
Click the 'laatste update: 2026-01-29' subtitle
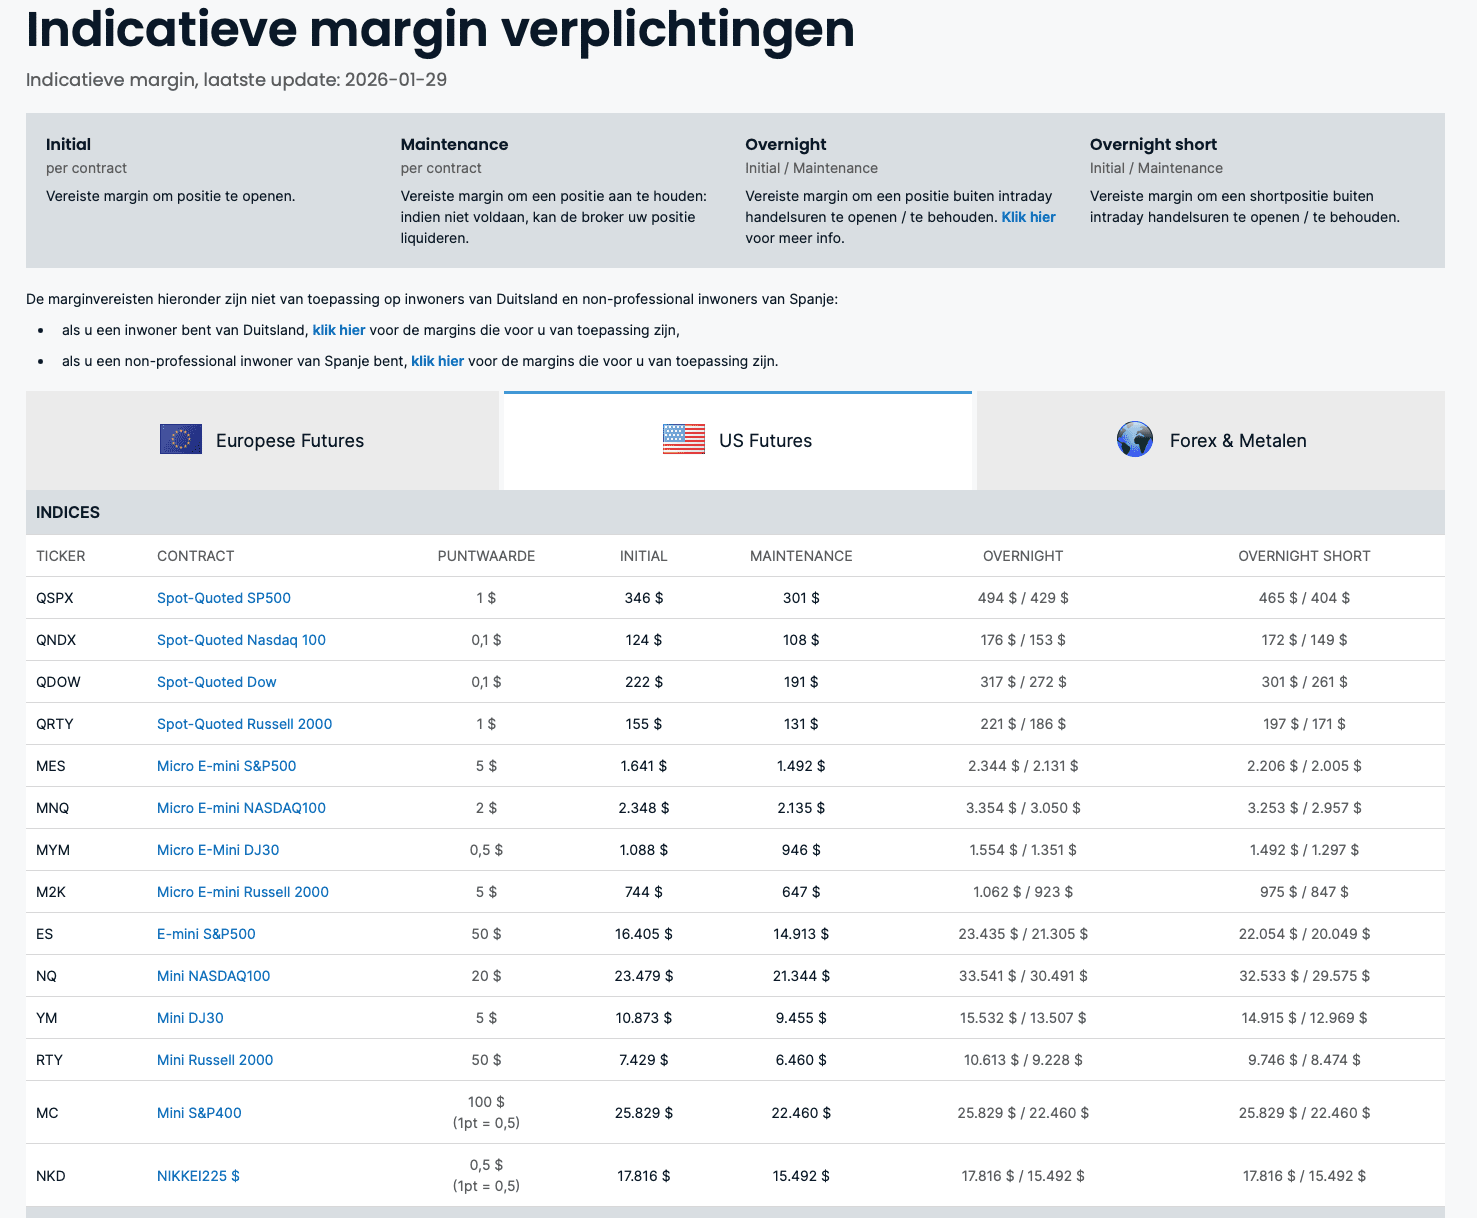(x=325, y=80)
